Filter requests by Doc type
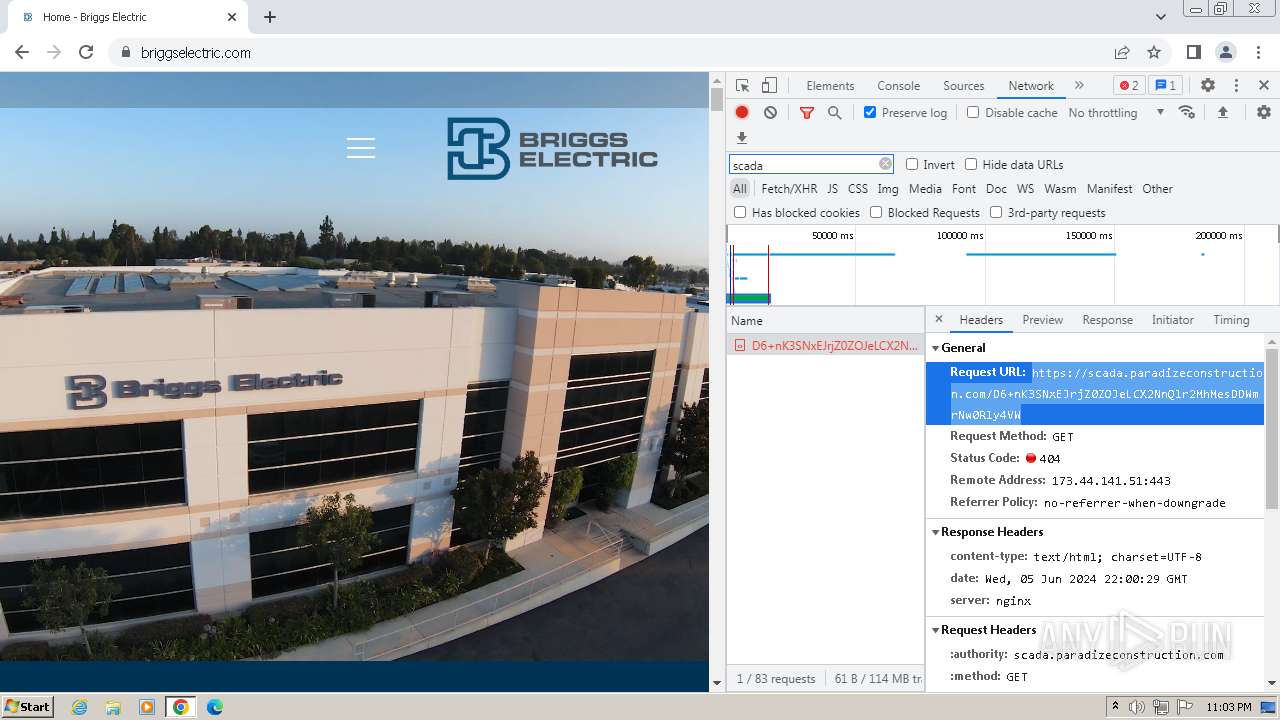The width and height of the screenshot is (1280, 720). [x=996, y=189]
